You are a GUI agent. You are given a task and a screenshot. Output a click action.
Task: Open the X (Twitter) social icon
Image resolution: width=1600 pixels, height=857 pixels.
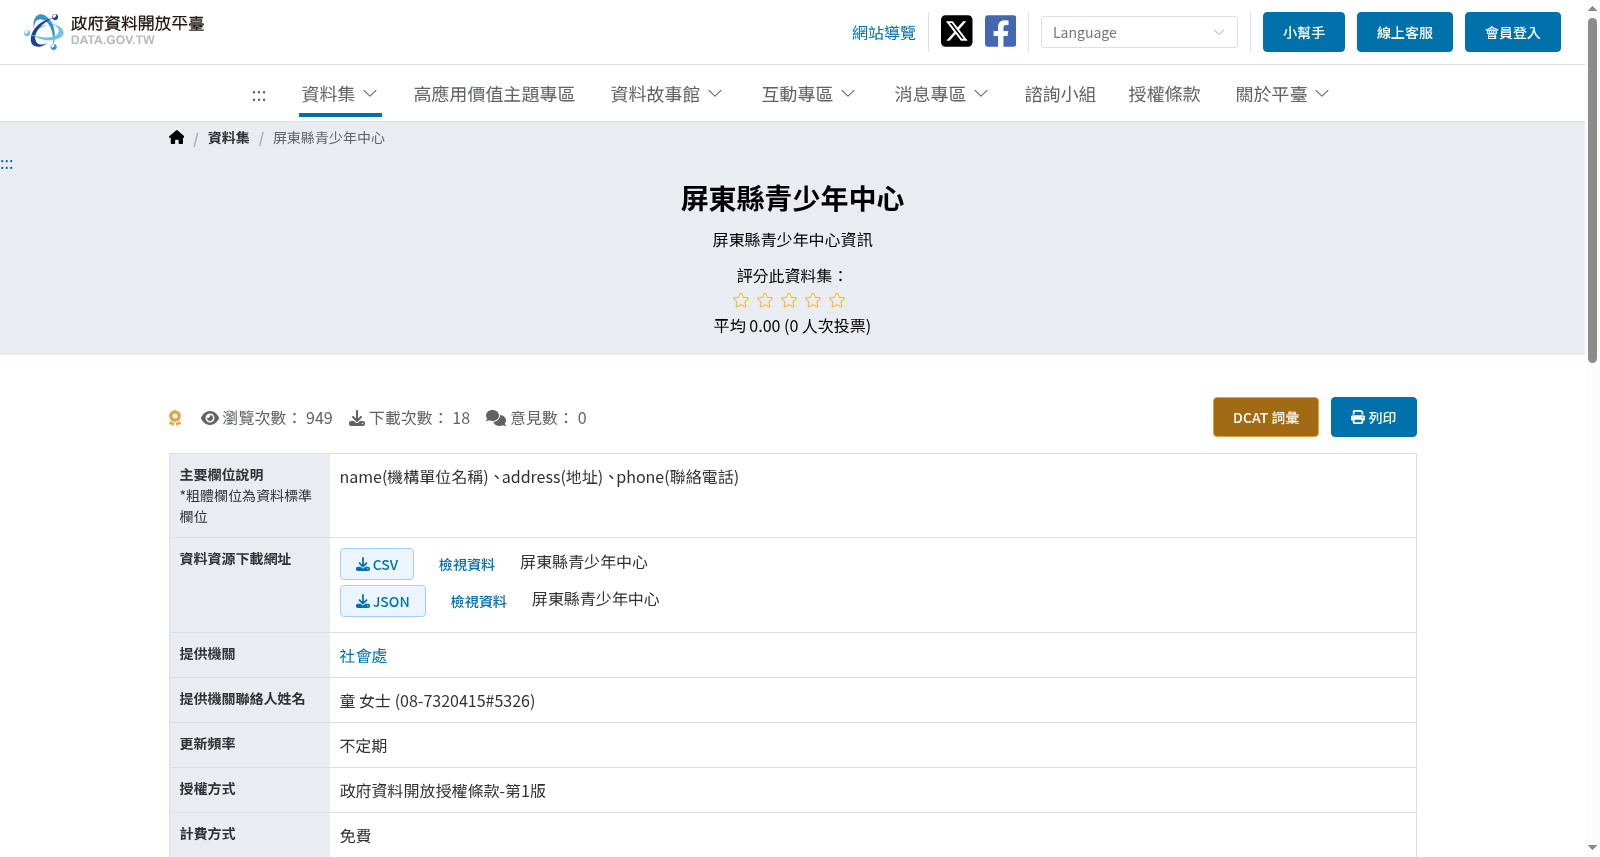pos(956,31)
